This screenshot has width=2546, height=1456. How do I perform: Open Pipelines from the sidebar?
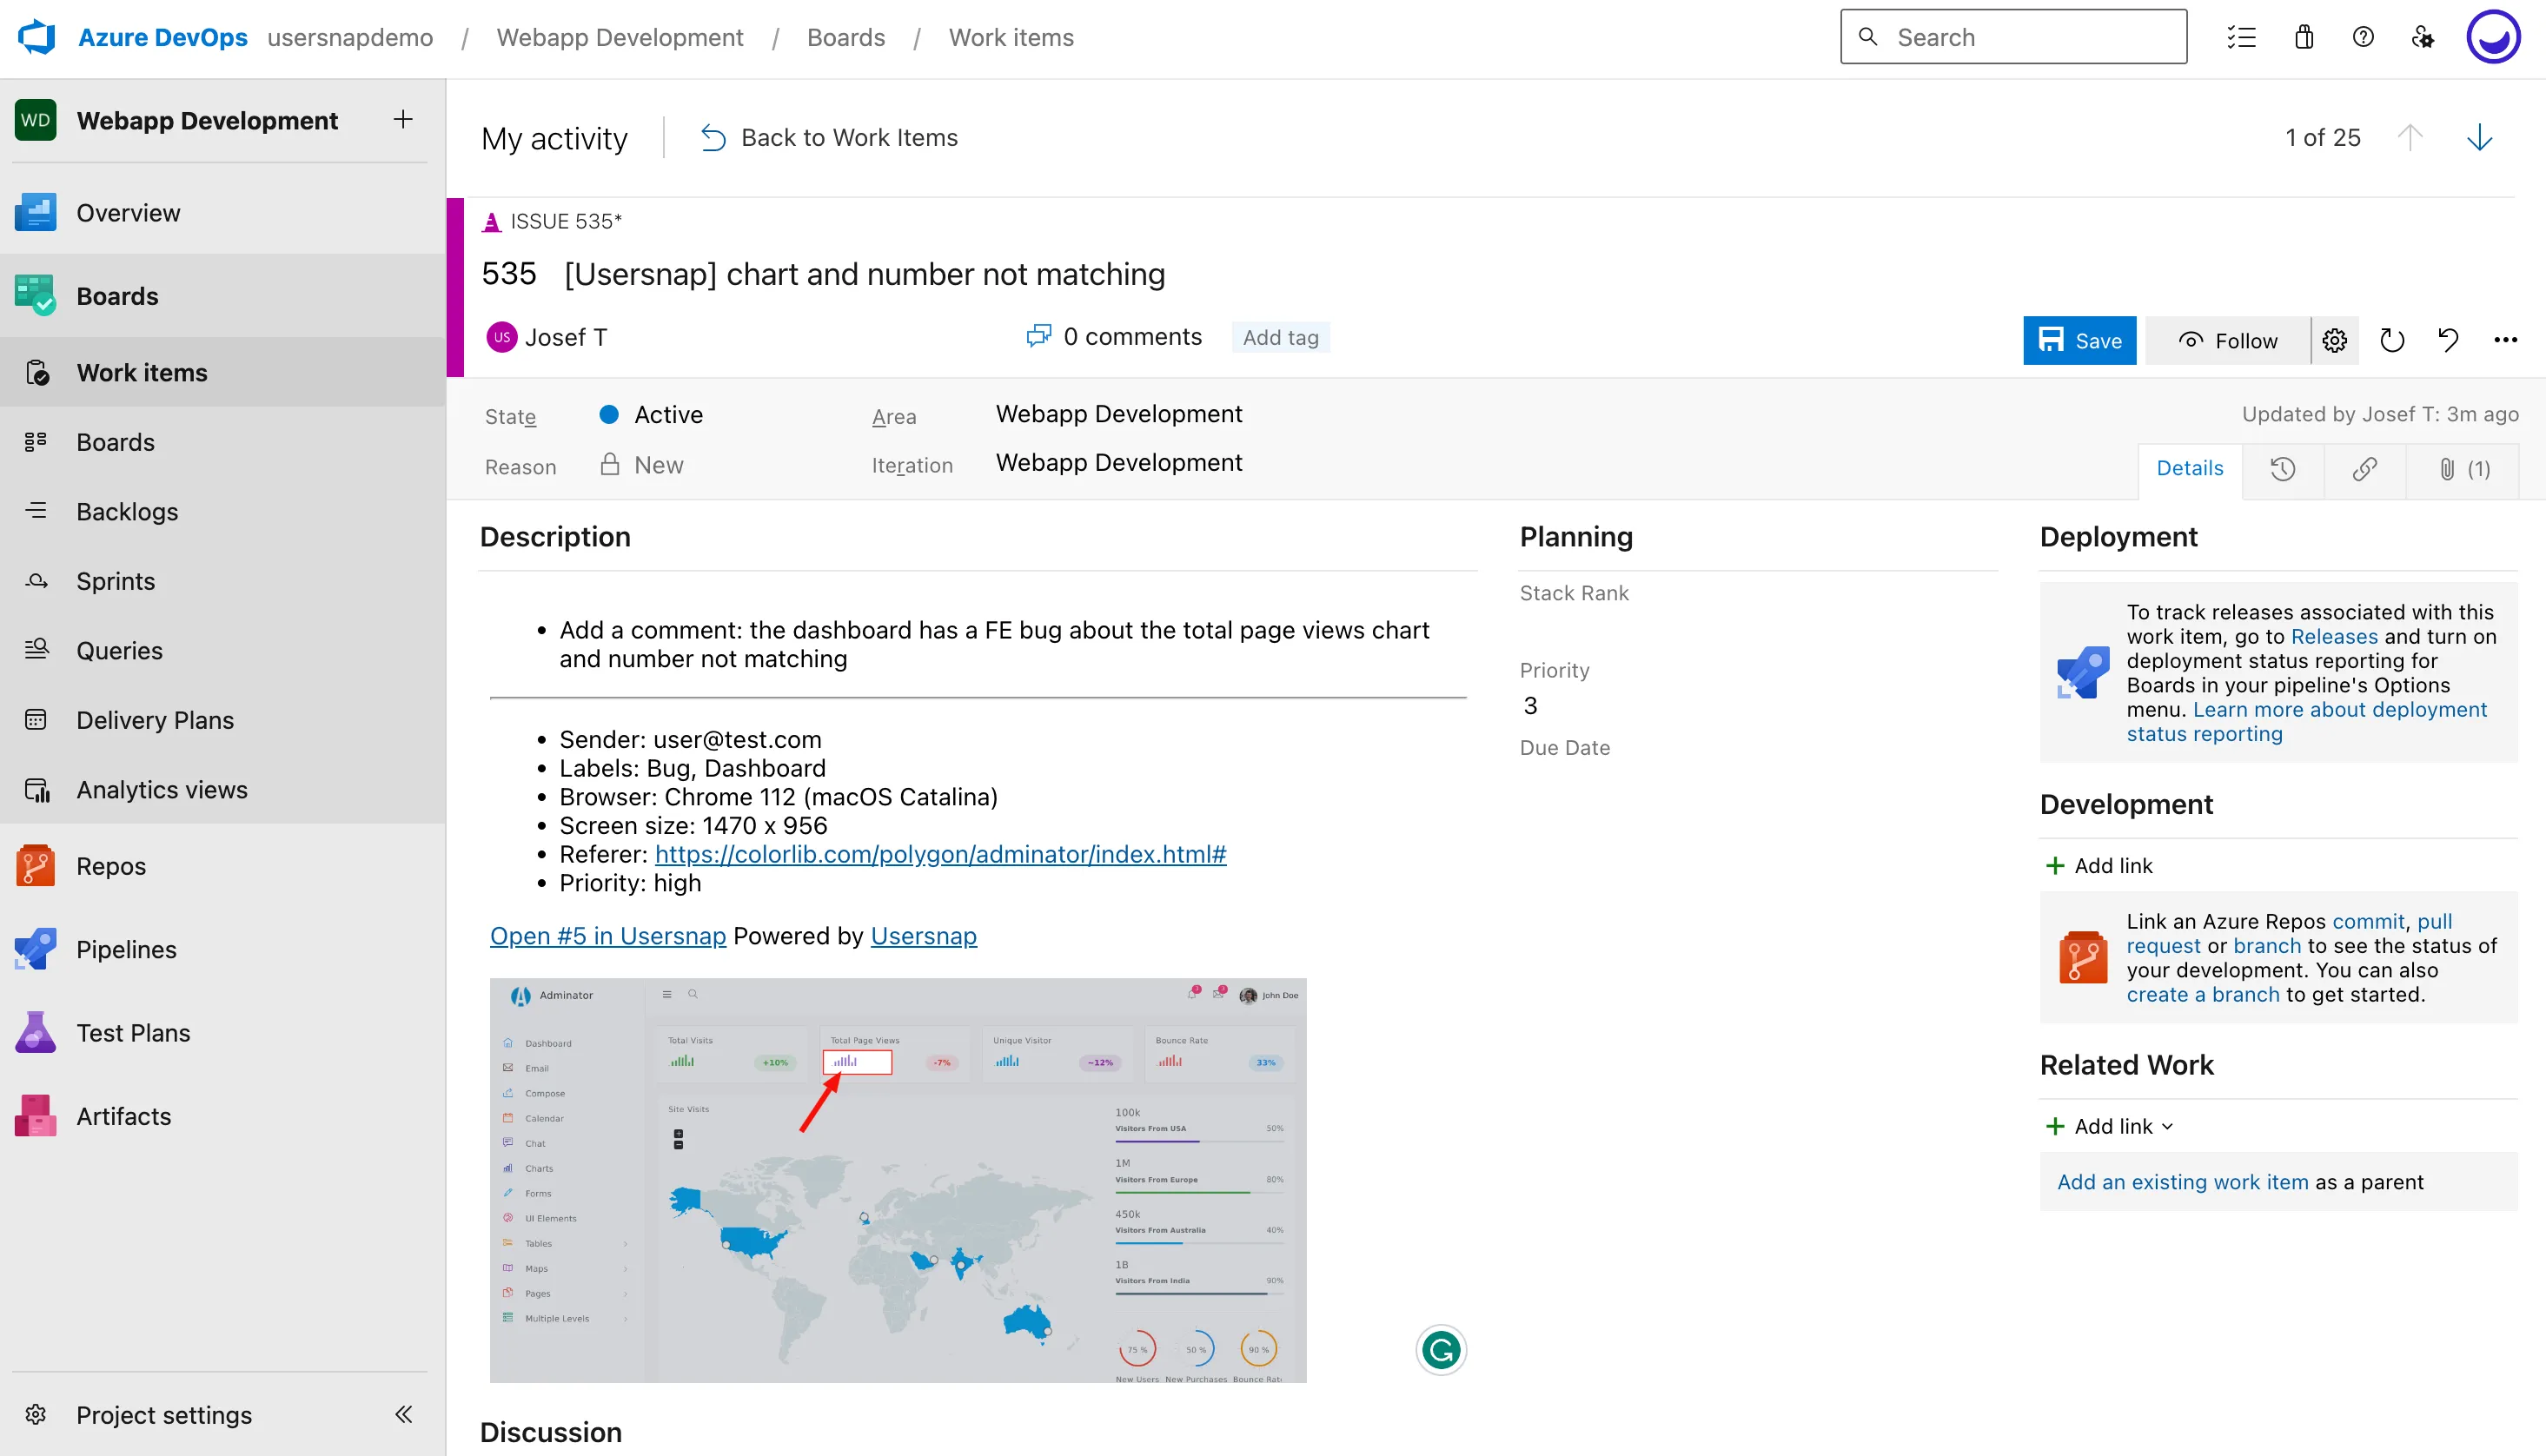(x=125, y=949)
